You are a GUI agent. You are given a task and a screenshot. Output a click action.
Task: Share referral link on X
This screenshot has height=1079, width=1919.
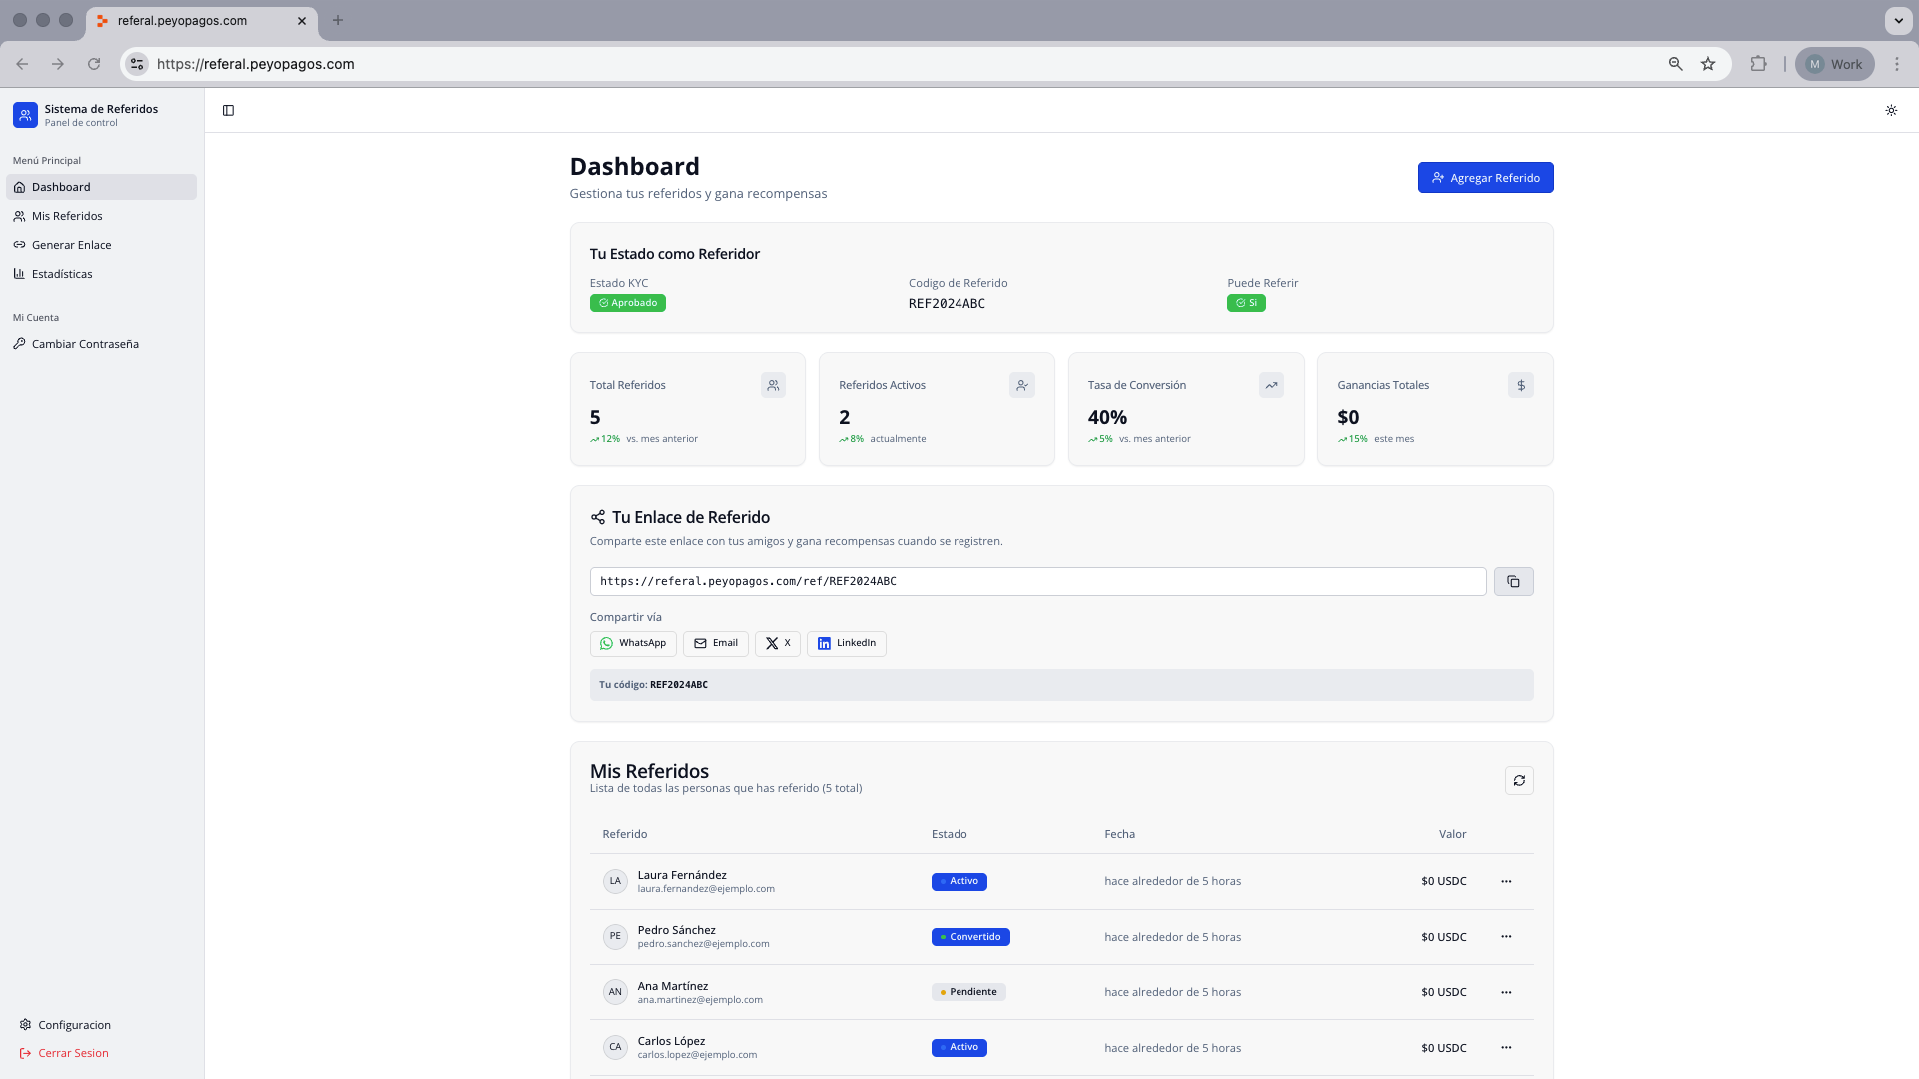click(777, 643)
